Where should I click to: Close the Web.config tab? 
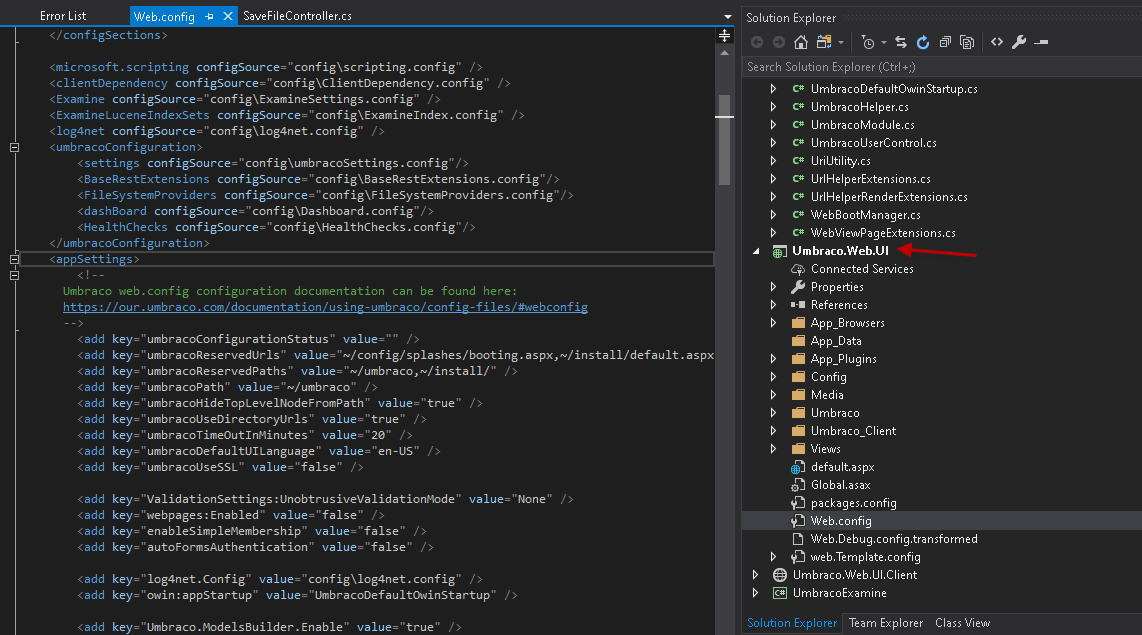(x=228, y=16)
